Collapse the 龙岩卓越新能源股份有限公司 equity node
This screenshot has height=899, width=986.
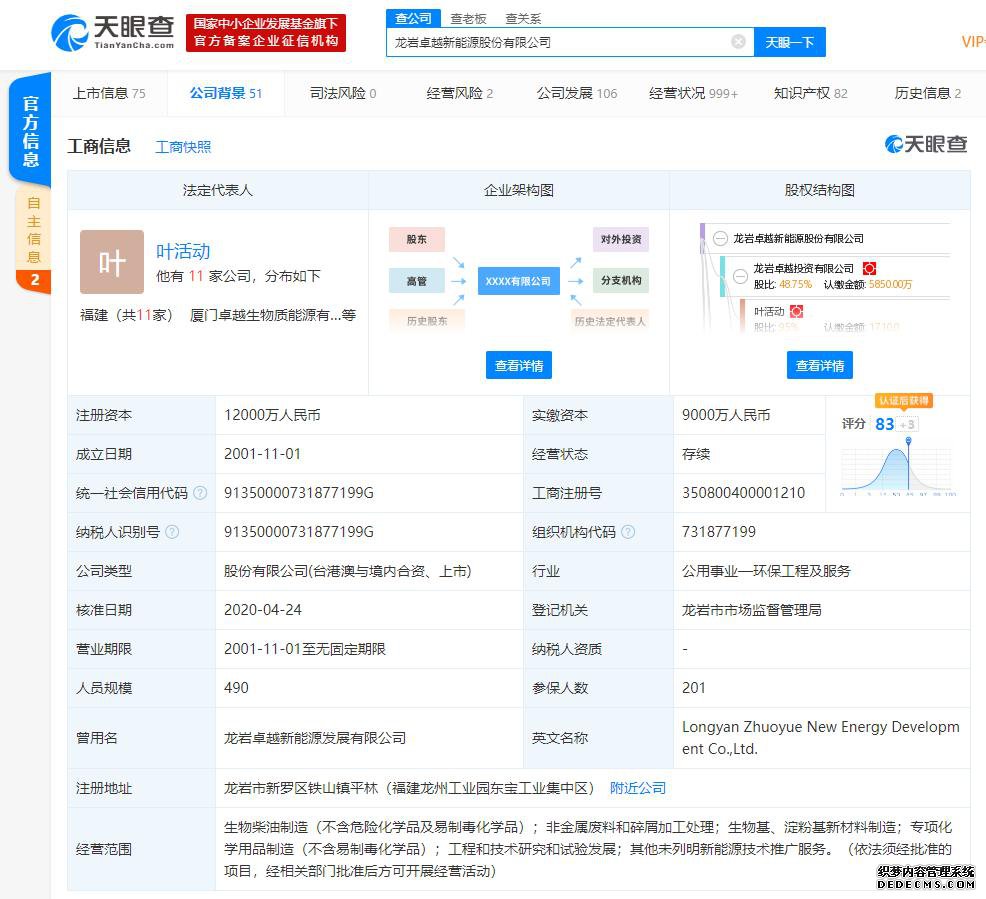coord(721,238)
